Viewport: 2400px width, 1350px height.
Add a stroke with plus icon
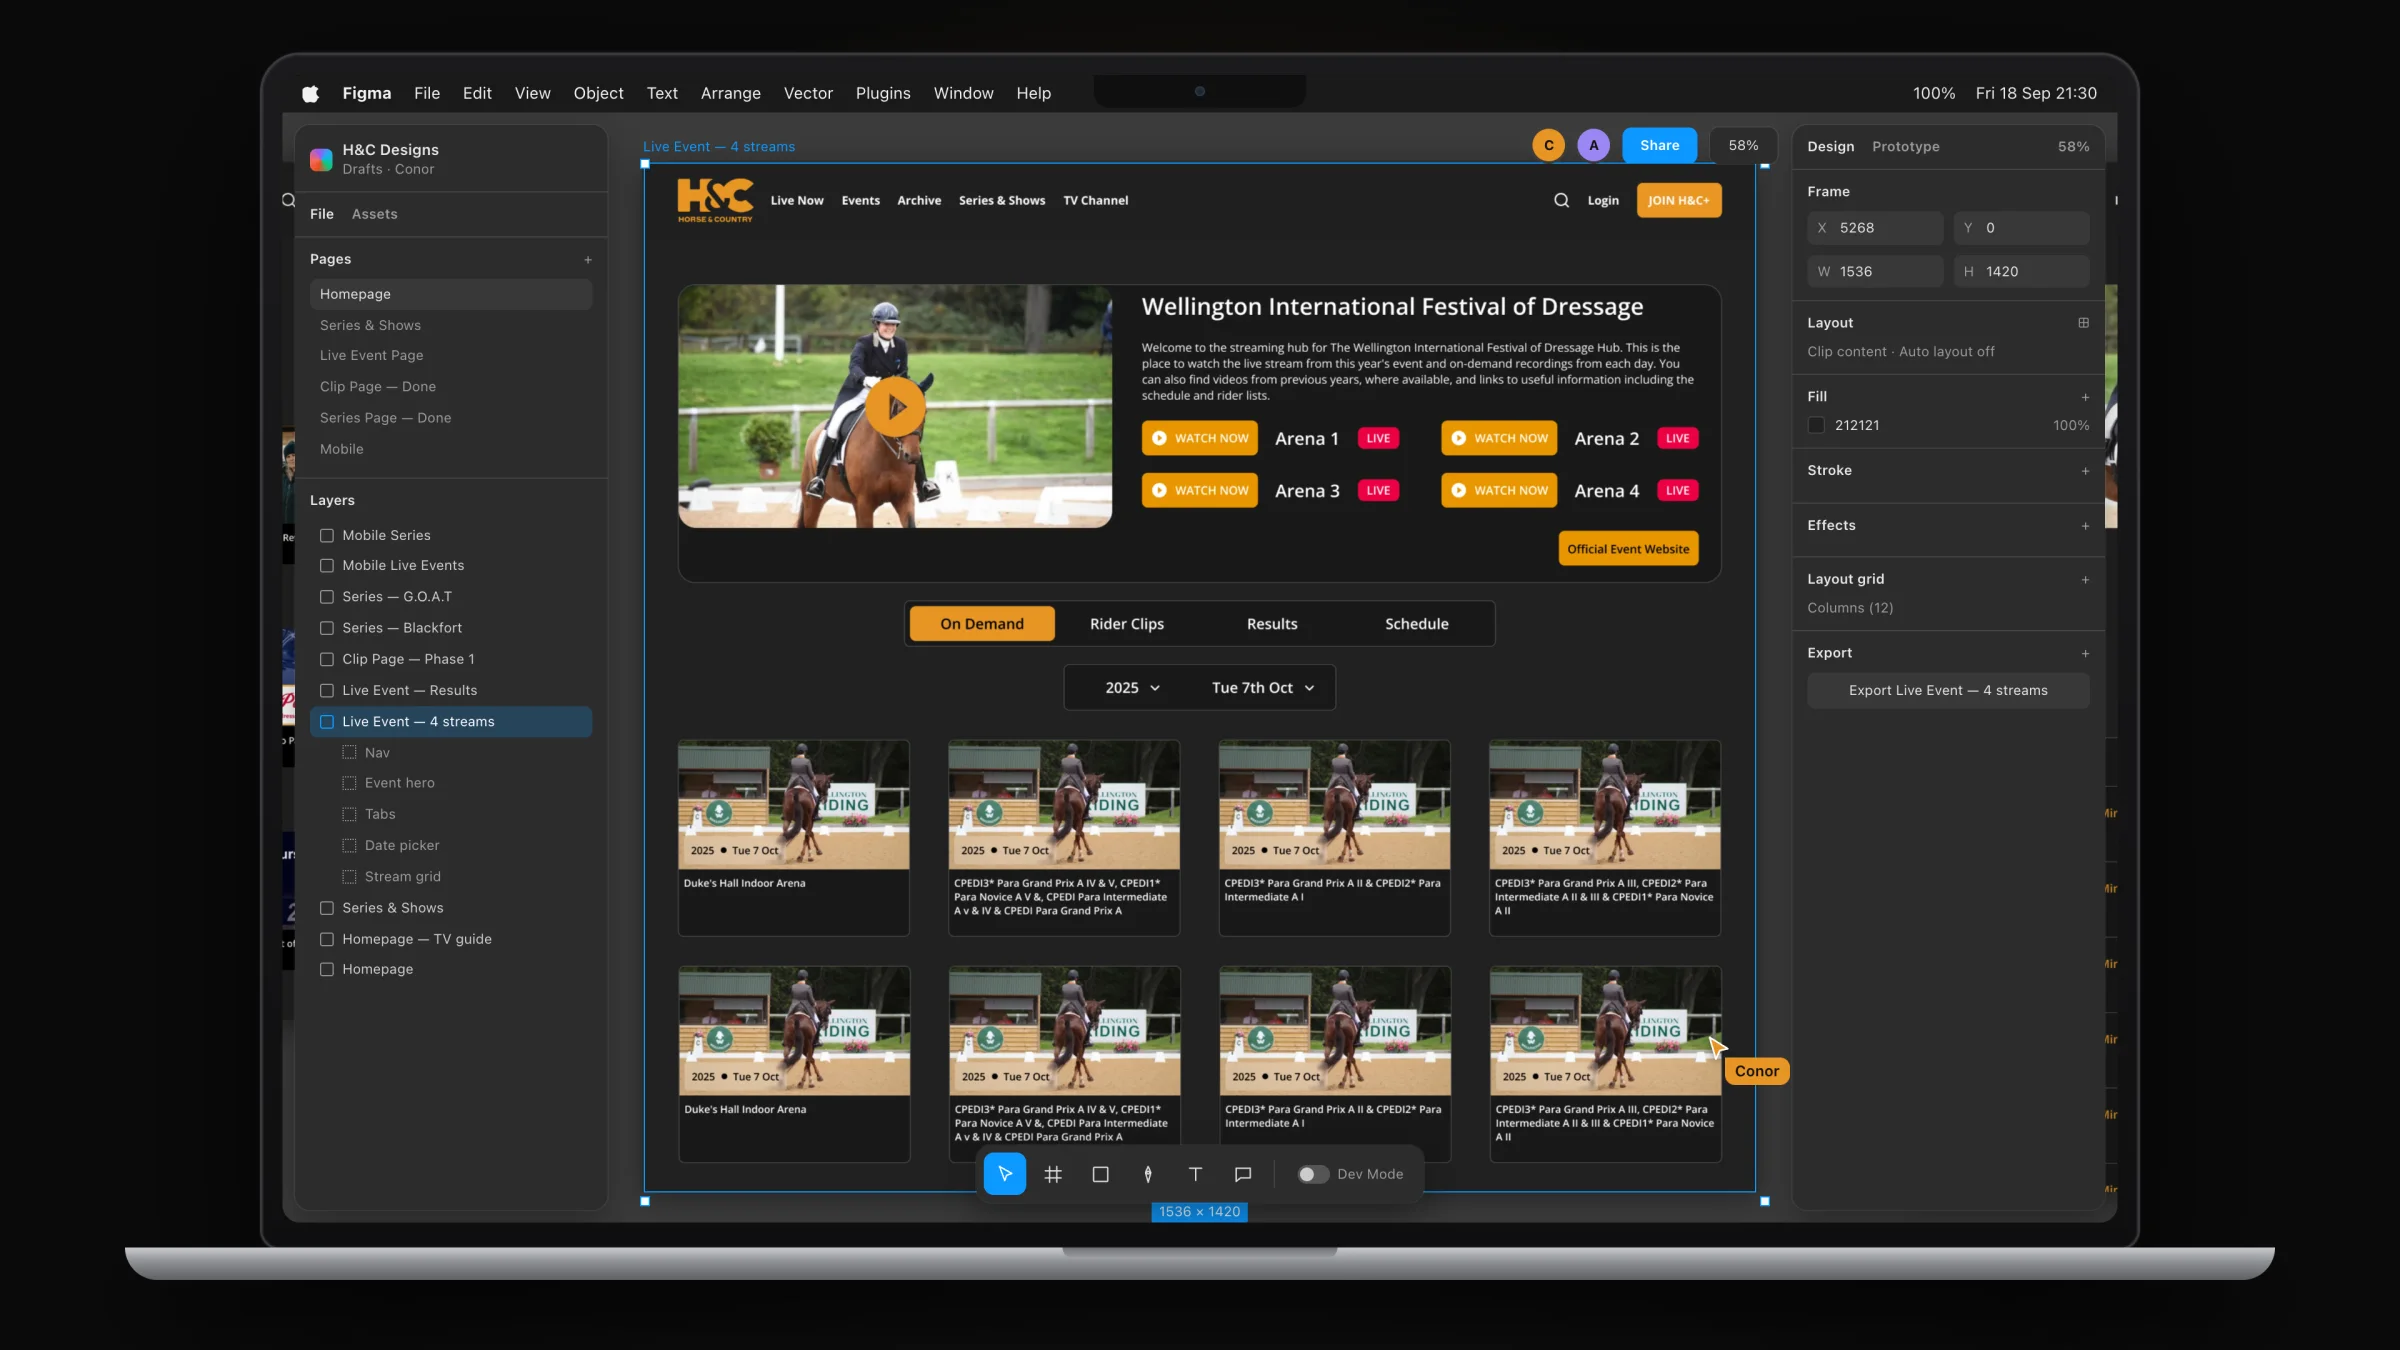tap(2085, 471)
